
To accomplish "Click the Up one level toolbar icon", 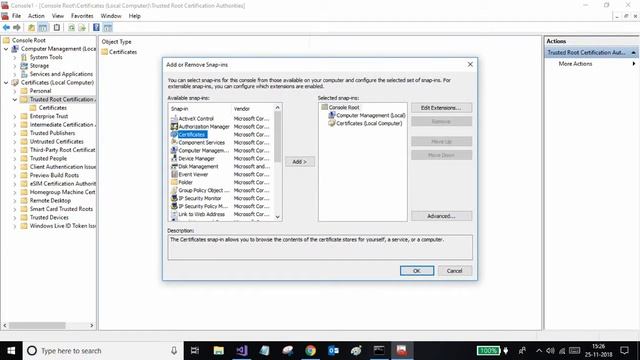I will point(31,27).
